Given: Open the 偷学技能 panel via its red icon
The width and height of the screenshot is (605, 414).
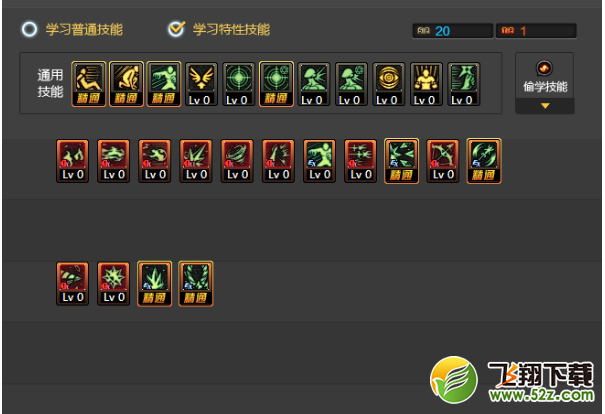Looking at the screenshot, I should tap(544, 68).
